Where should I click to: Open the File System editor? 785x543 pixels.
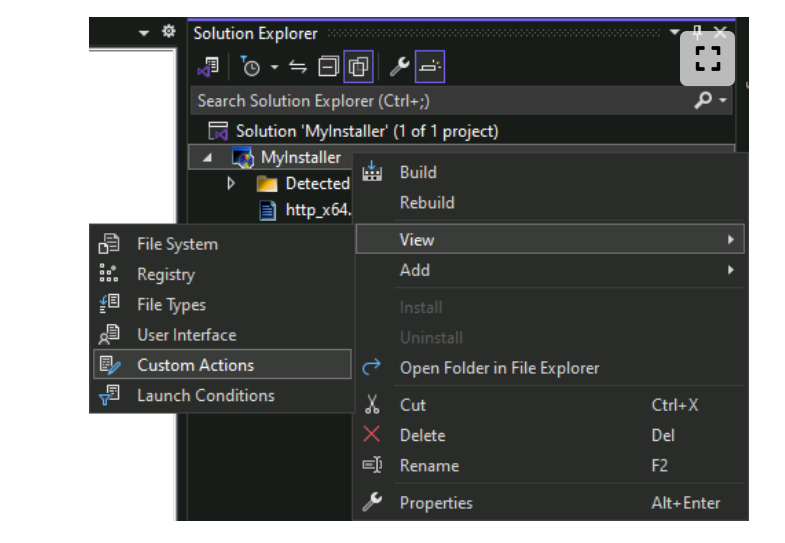point(222,244)
